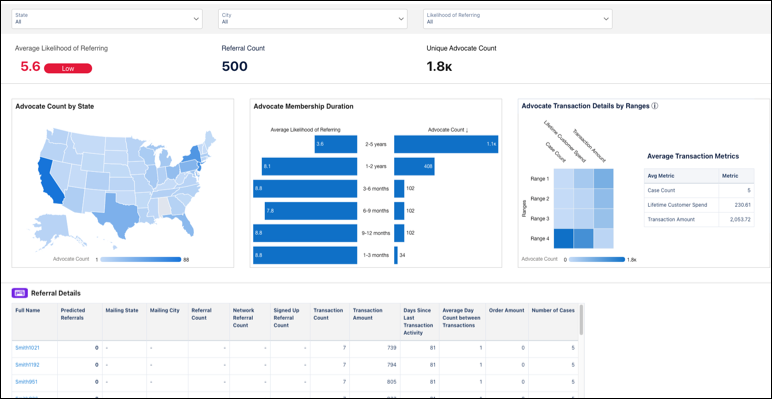Select the 2-5 years advocate count bar

tap(446, 144)
